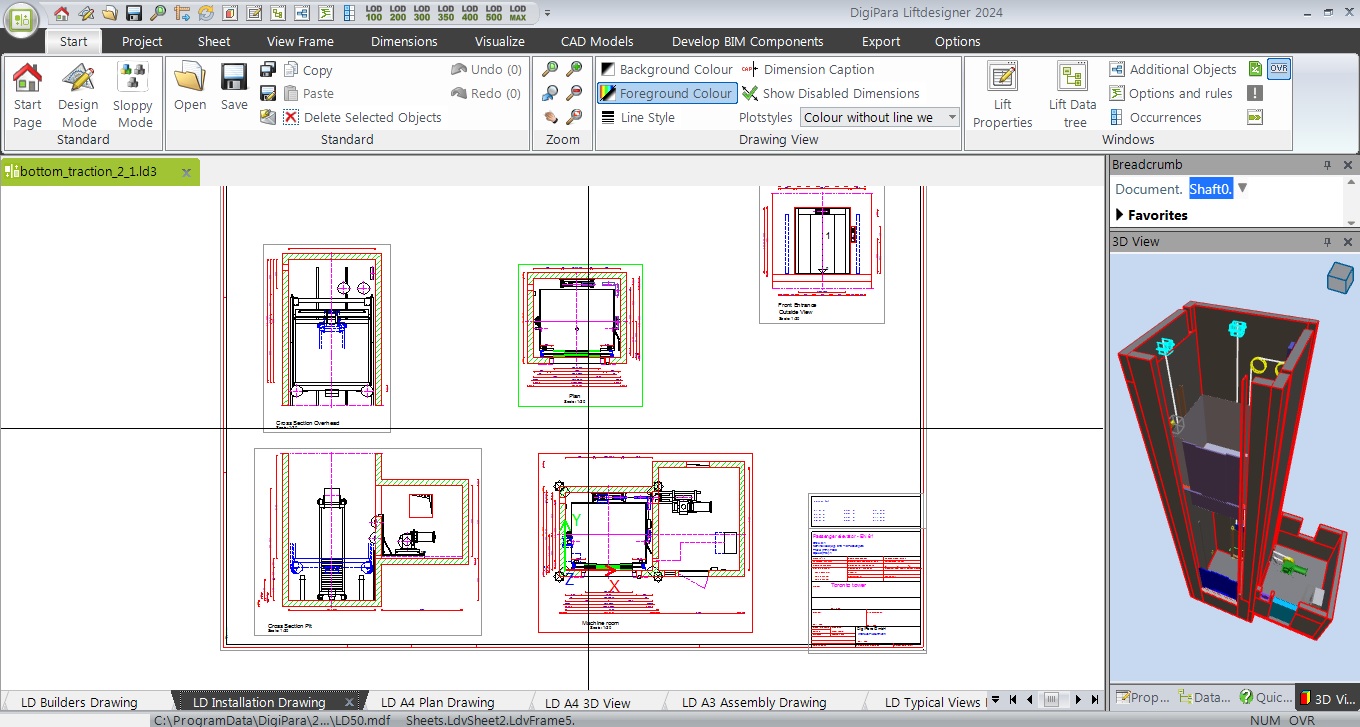This screenshot has height=727, width=1360.
Task: Set level of detail to LOD 350
Action: [x=445, y=13]
